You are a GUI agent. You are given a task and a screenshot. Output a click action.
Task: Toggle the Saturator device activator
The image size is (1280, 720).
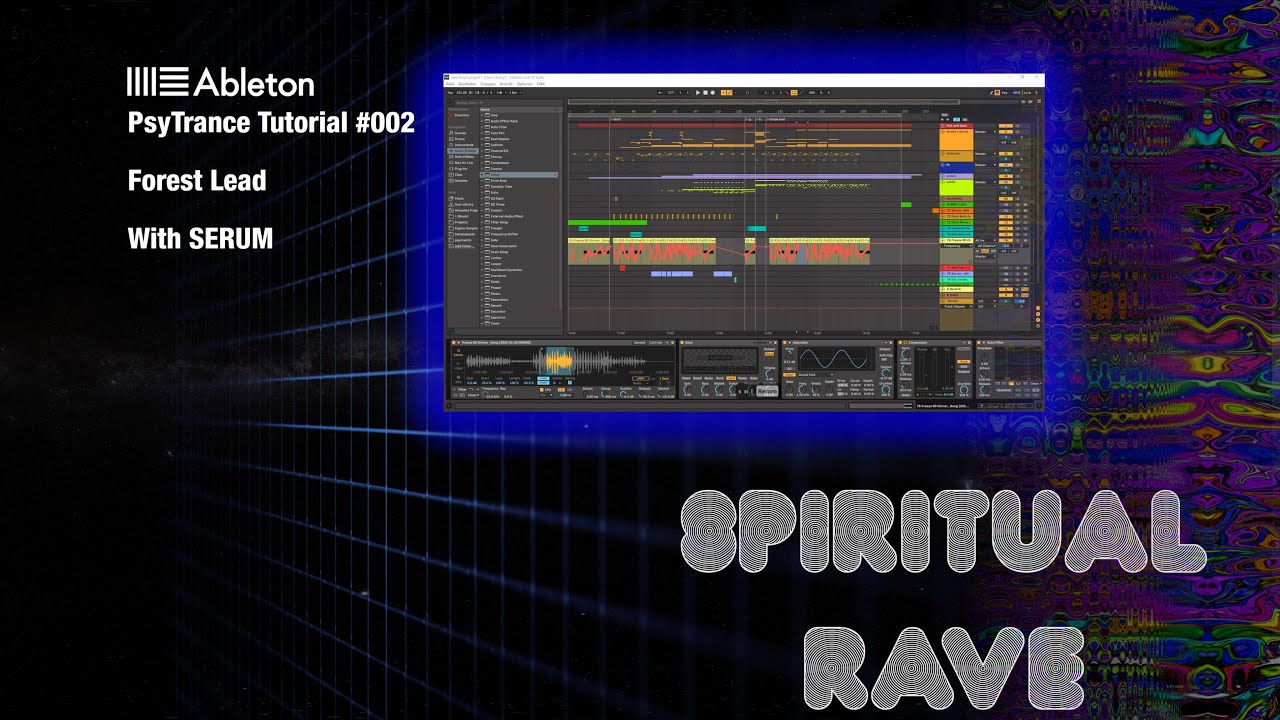785,342
